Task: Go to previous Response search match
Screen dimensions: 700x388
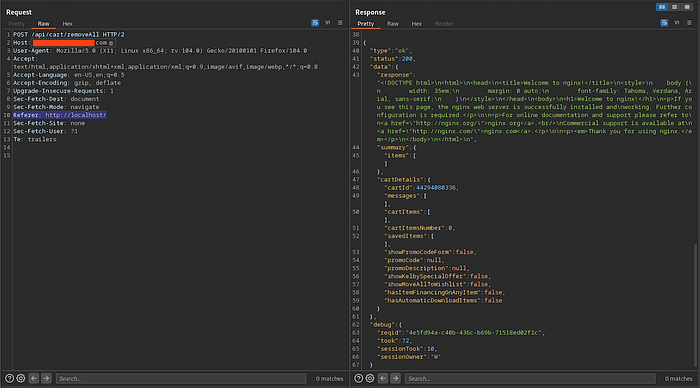Action: [383, 378]
